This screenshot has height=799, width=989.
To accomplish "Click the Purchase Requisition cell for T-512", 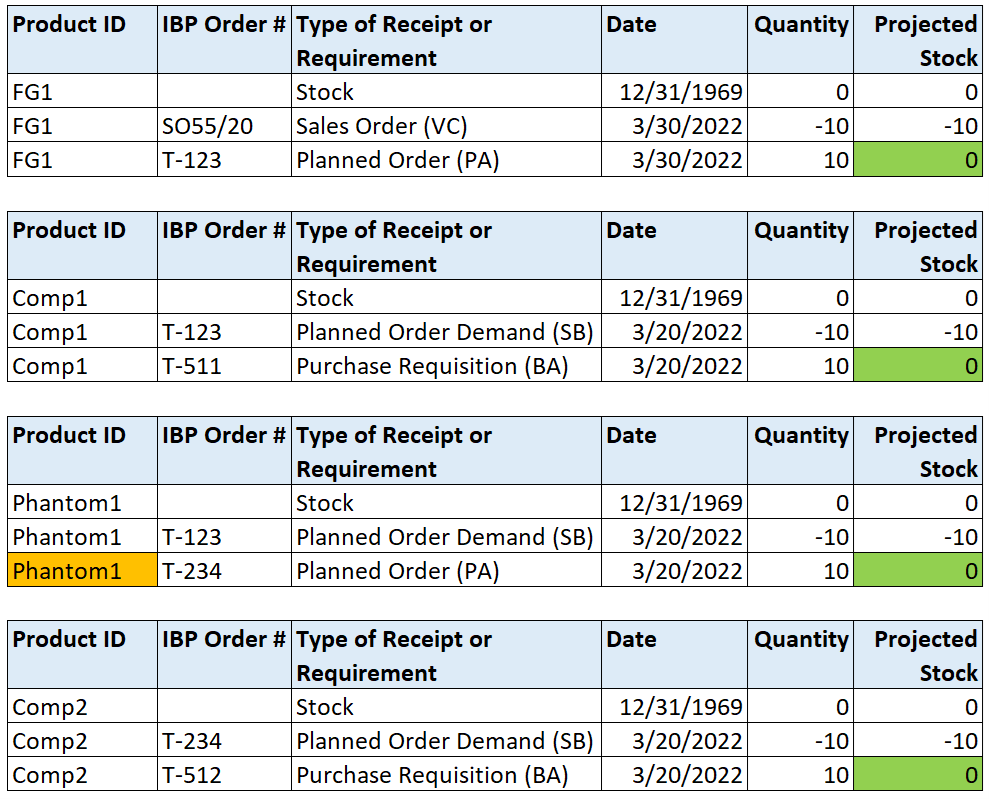I will point(400,775).
